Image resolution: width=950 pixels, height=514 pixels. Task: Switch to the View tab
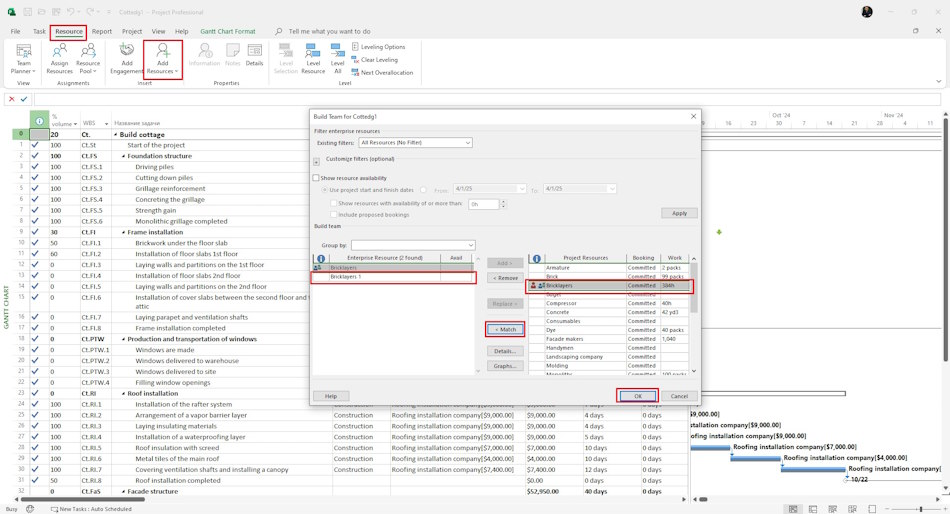[x=158, y=31]
